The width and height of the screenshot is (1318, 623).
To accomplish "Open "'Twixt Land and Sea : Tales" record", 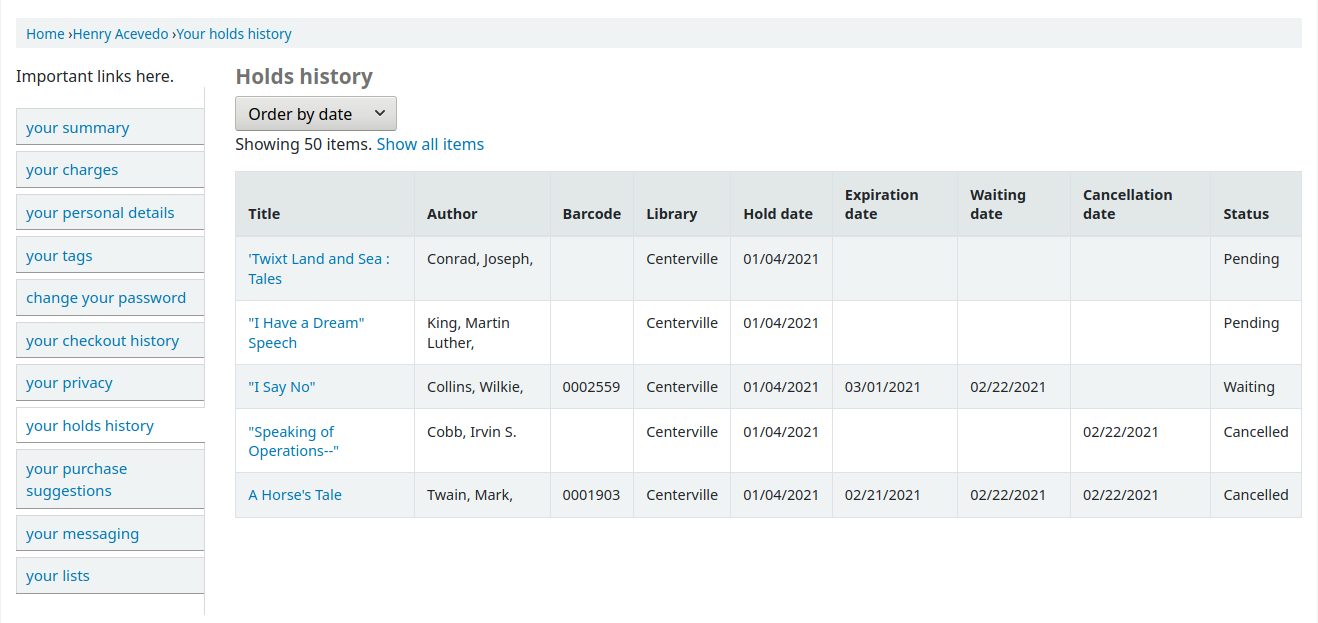I will 318,268.
